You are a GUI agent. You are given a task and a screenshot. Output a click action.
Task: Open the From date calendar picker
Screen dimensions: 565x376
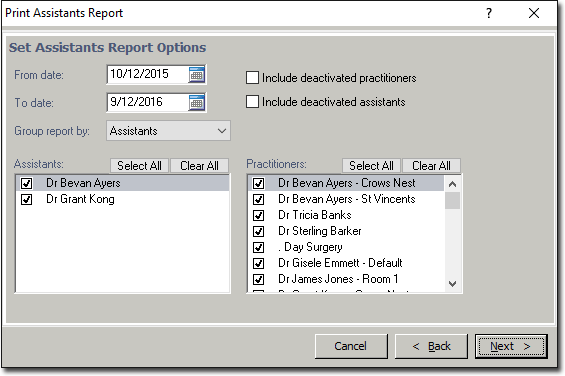197,74
